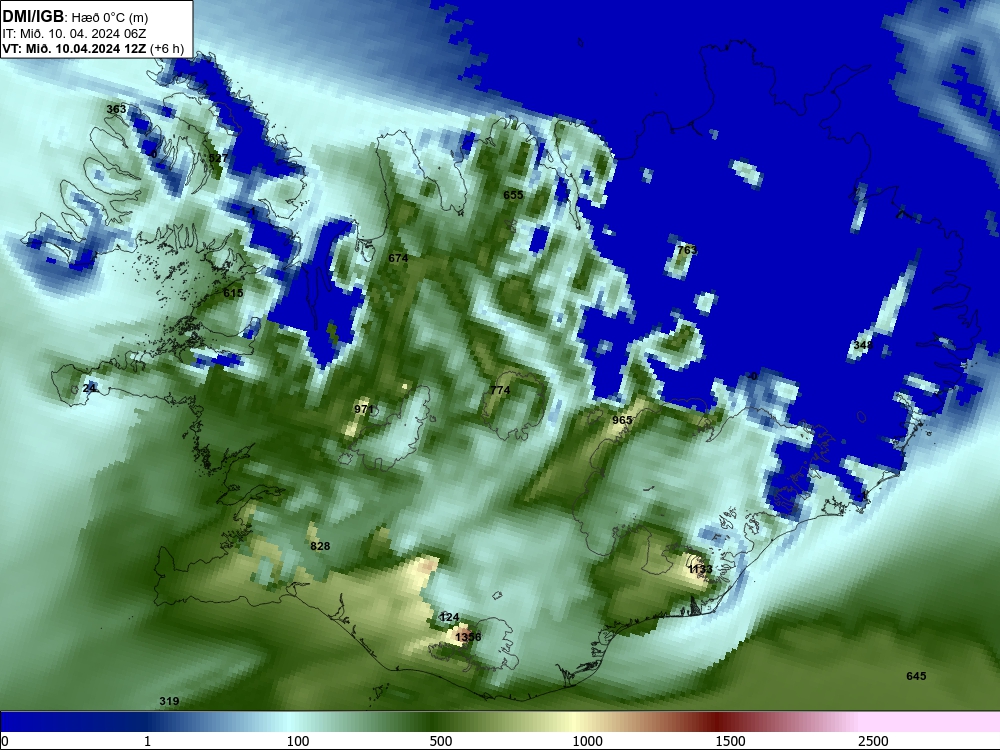Click the 965 elevation value

click(622, 420)
